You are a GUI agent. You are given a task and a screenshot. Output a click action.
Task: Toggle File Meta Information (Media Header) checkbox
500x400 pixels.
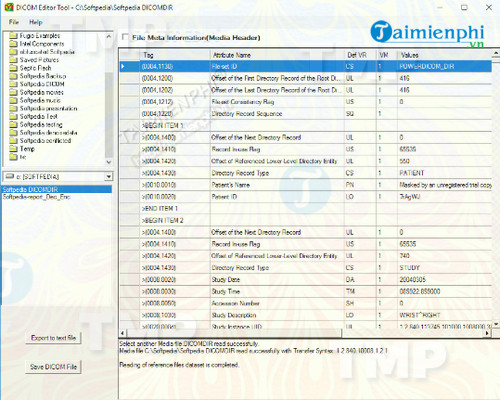[x=125, y=37]
